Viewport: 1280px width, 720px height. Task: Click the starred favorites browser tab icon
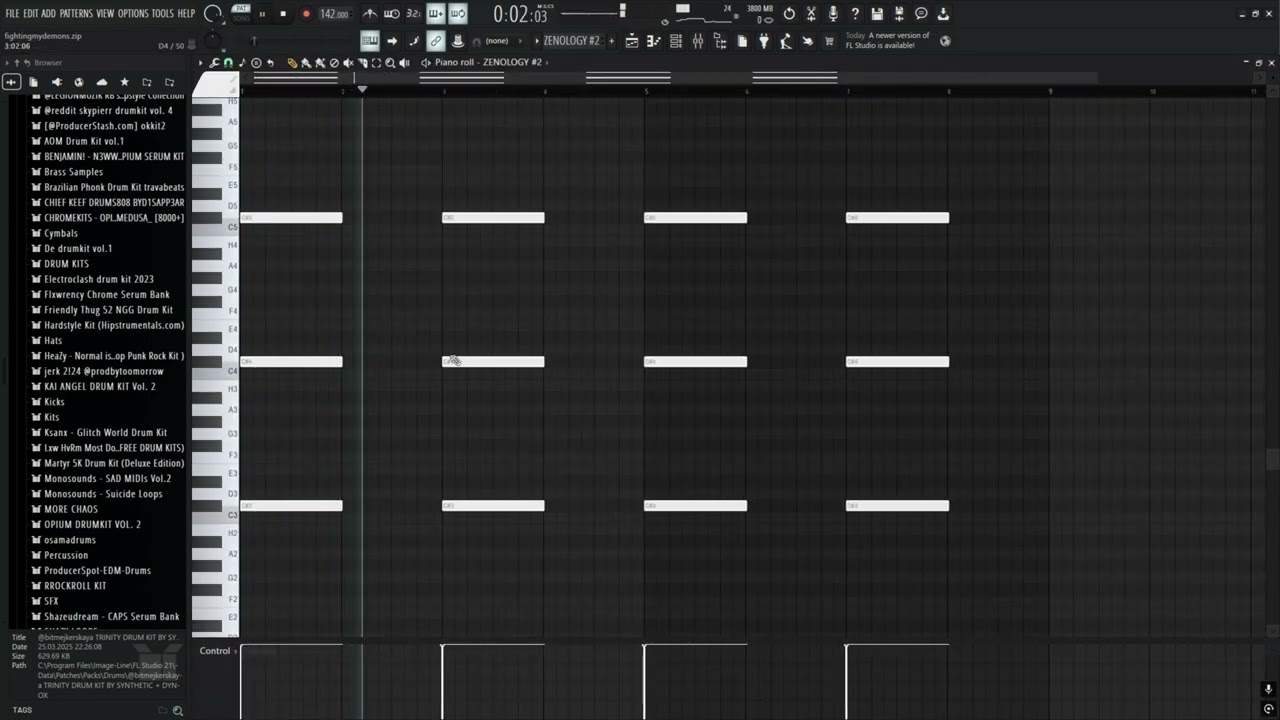[124, 82]
